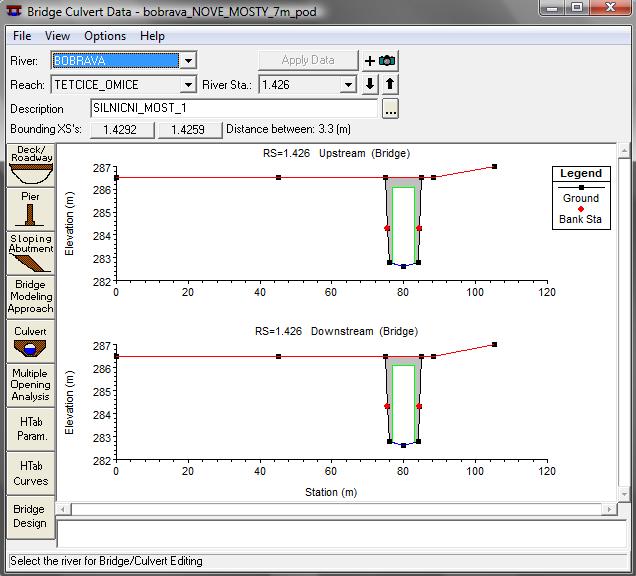Open HTab Param. settings
This screenshot has width=636, height=576.
pyautogui.click(x=31, y=429)
